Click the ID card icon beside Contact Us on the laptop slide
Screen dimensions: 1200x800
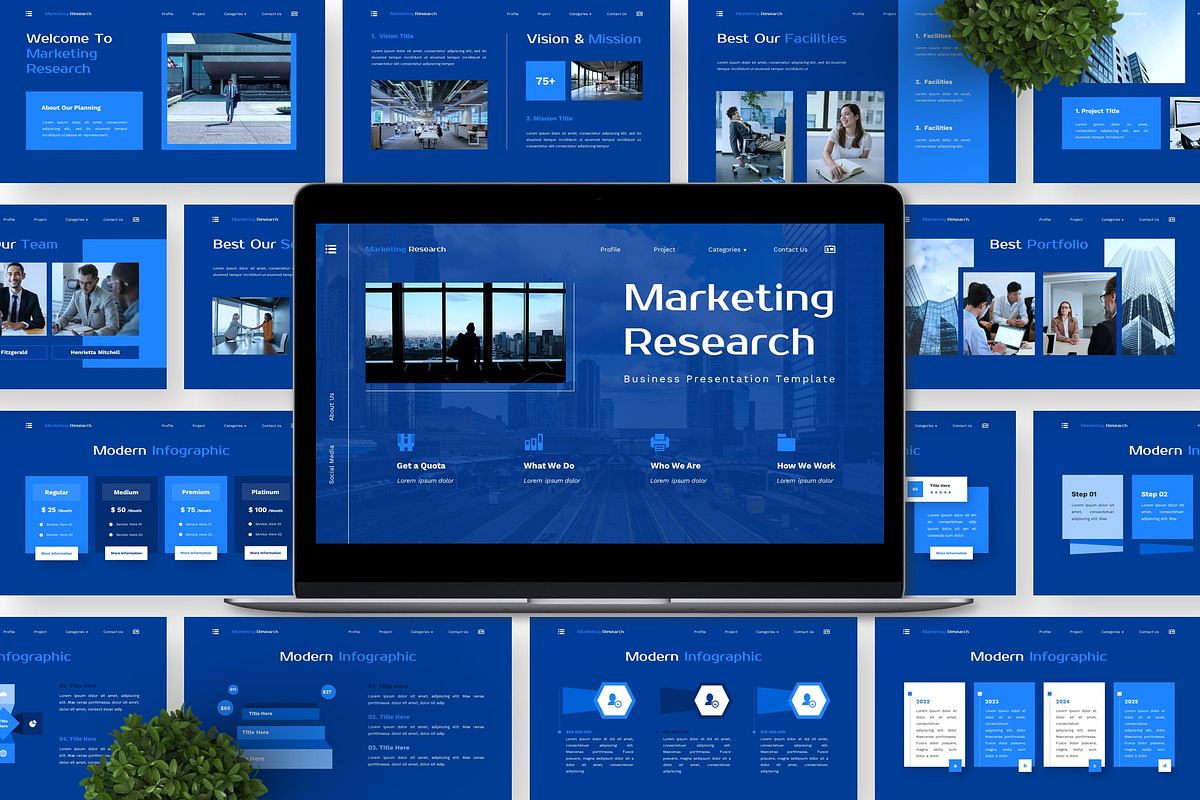829,249
